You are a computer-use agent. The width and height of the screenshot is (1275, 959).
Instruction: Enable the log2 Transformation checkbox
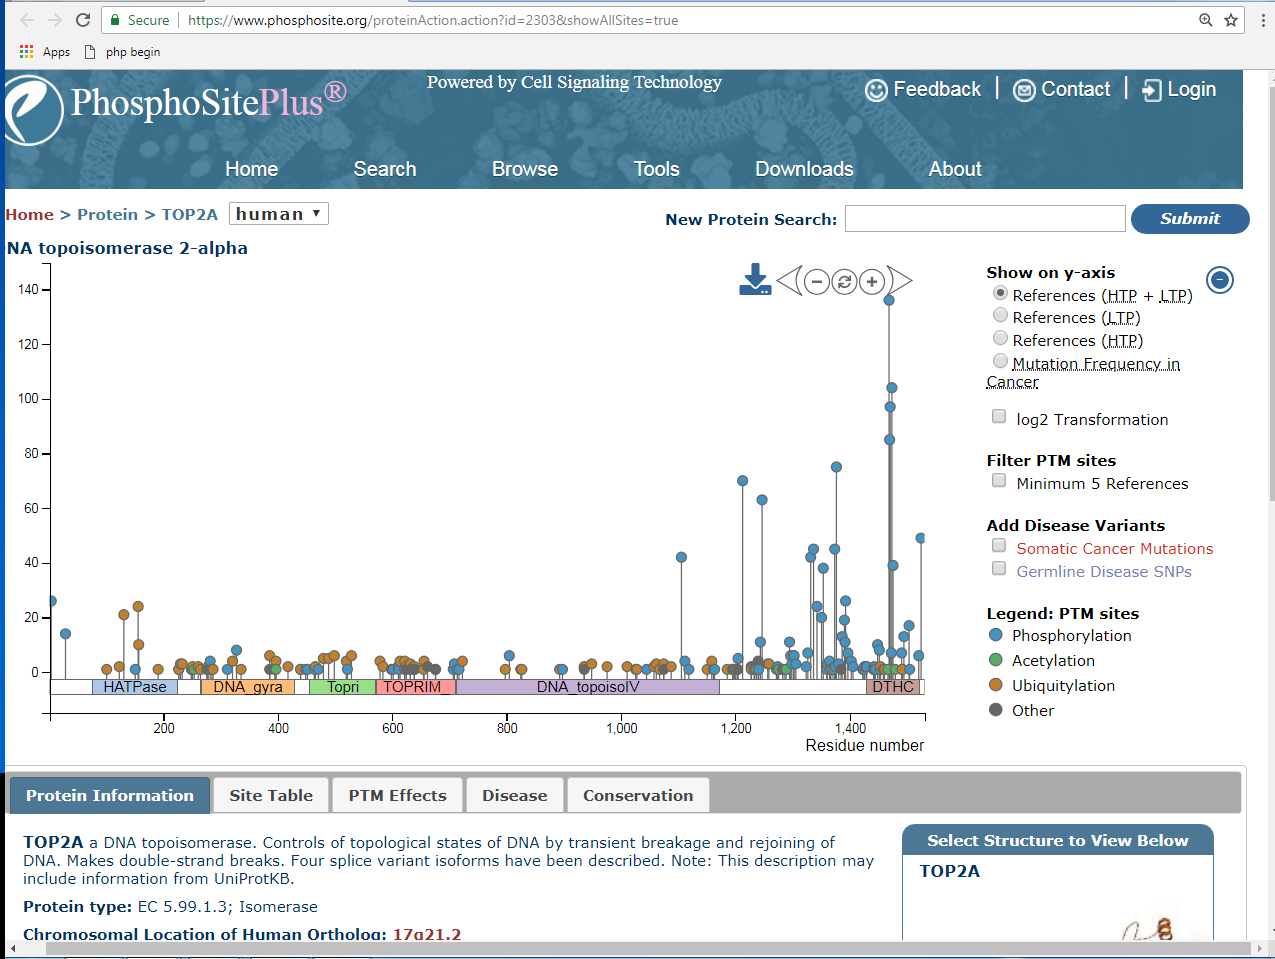999,417
